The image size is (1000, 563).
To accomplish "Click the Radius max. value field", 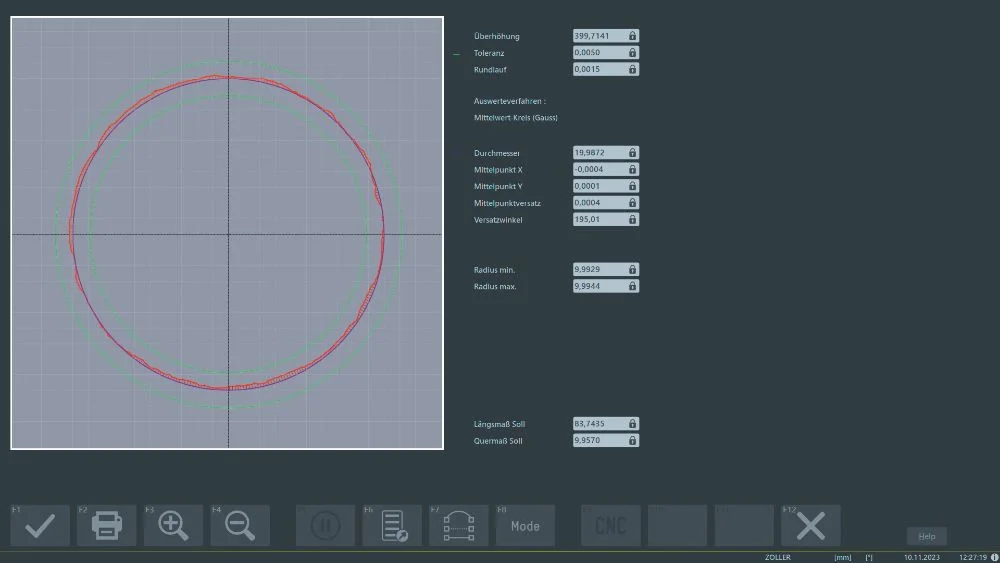I will coord(599,286).
